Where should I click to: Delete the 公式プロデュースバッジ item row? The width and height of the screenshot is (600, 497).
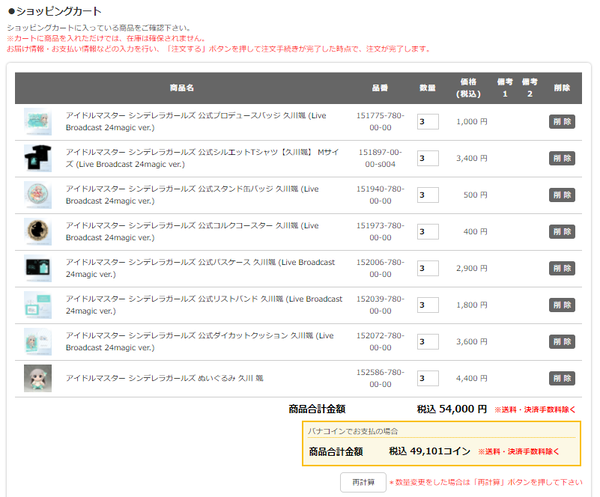562,122
